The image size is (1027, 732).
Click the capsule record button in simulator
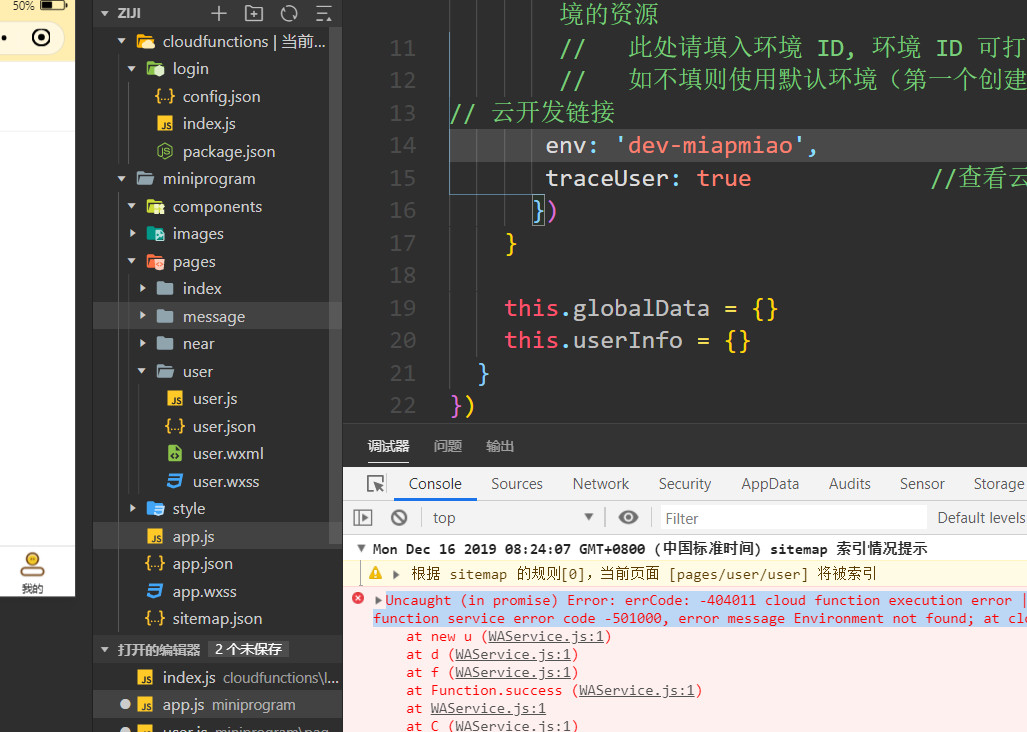coord(41,38)
